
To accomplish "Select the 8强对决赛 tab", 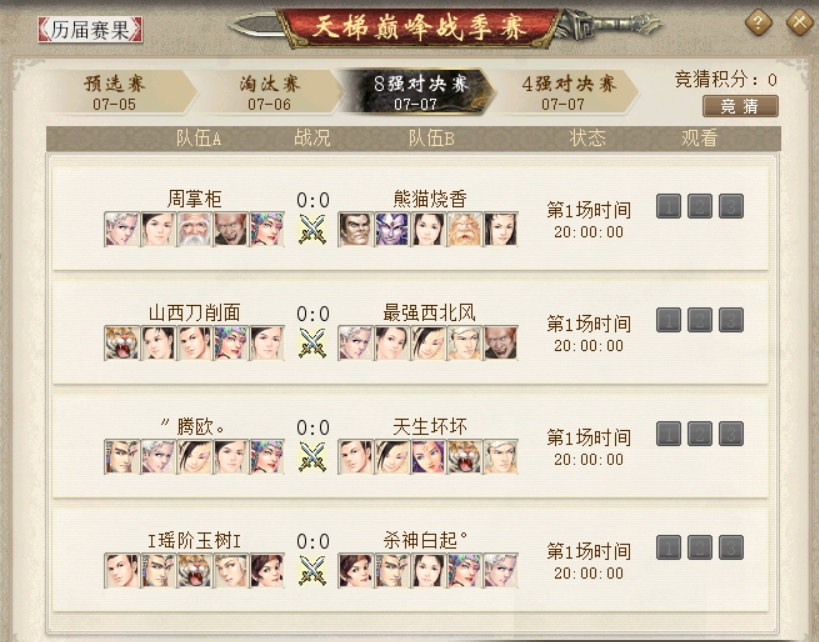I will click(x=418, y=92).
